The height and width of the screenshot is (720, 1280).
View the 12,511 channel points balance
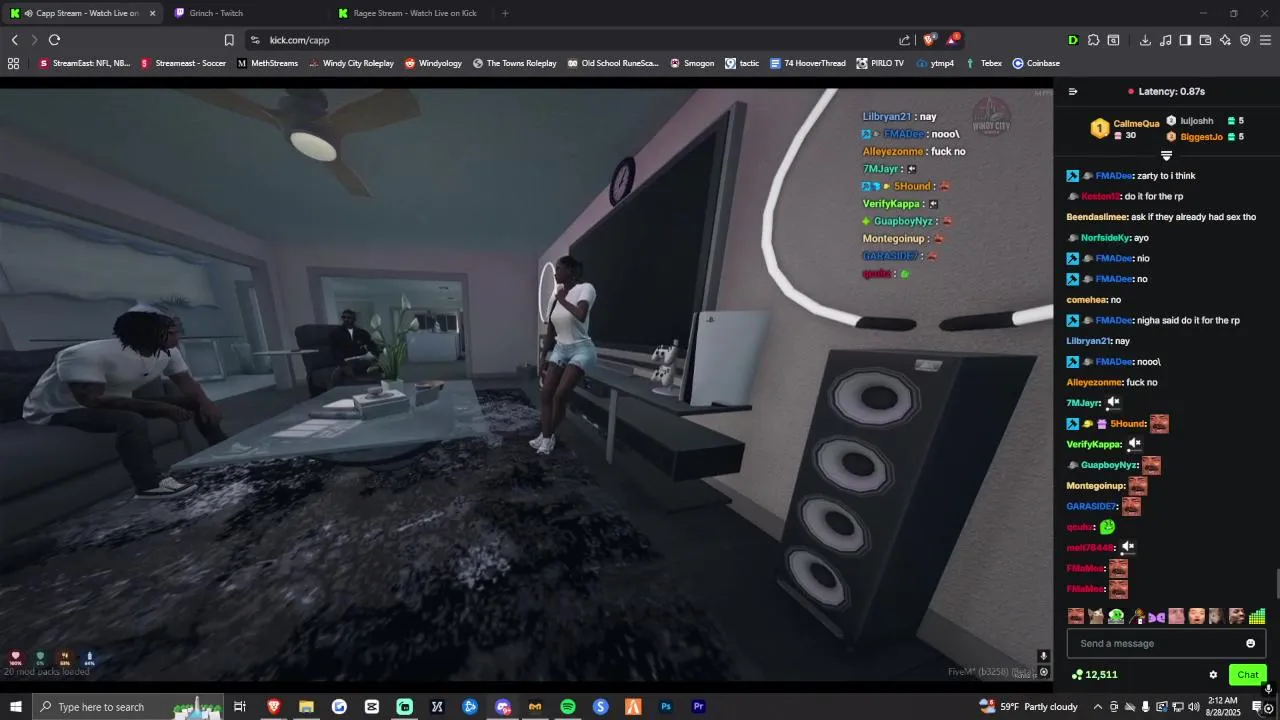[1094, 675]
